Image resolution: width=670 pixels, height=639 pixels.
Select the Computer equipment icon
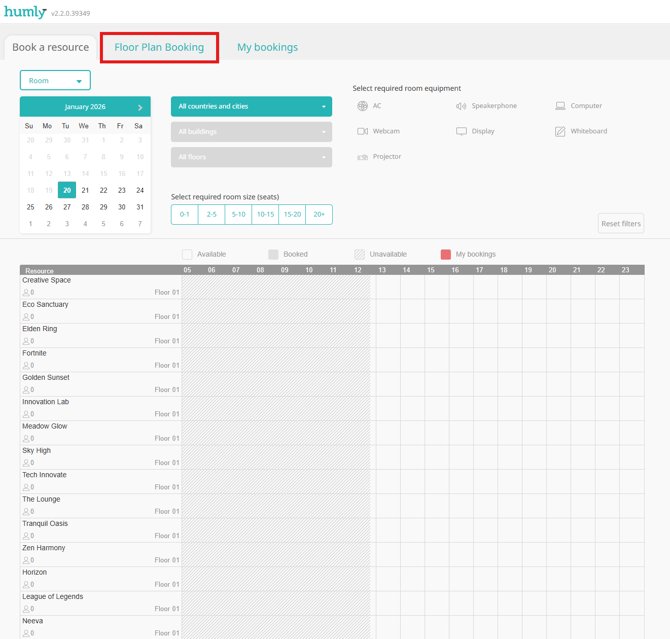(x=560, y=106)
